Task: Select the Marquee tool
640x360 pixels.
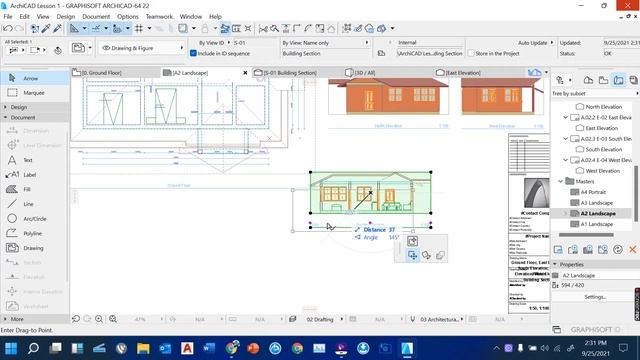Action: point(35,93)
